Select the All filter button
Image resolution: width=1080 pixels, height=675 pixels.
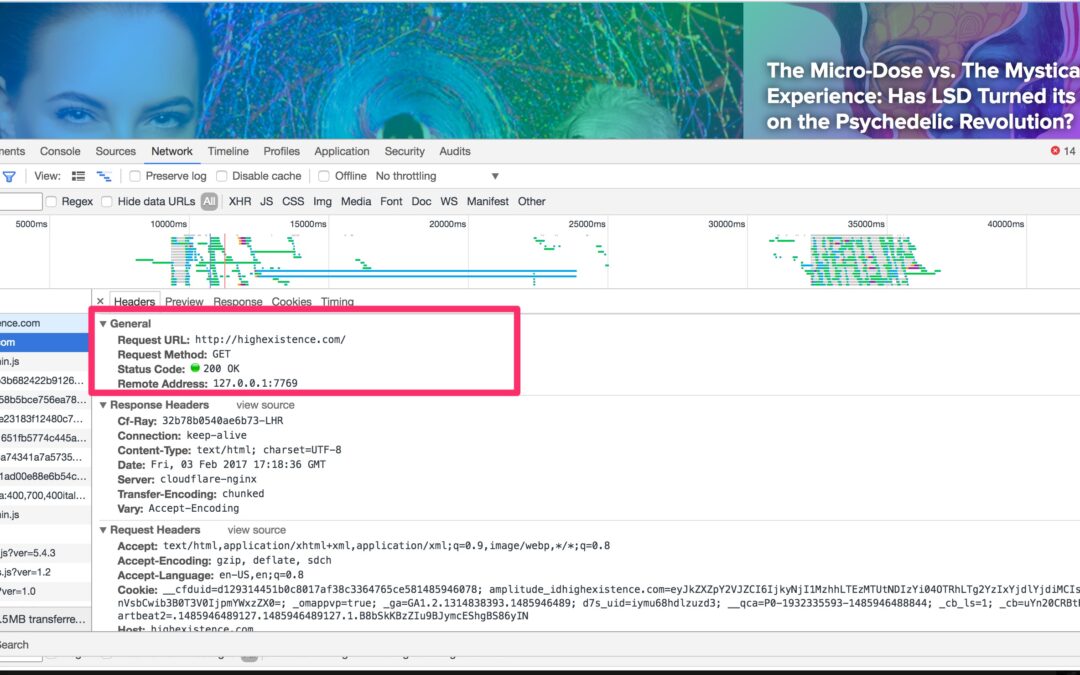coord(209,202)
